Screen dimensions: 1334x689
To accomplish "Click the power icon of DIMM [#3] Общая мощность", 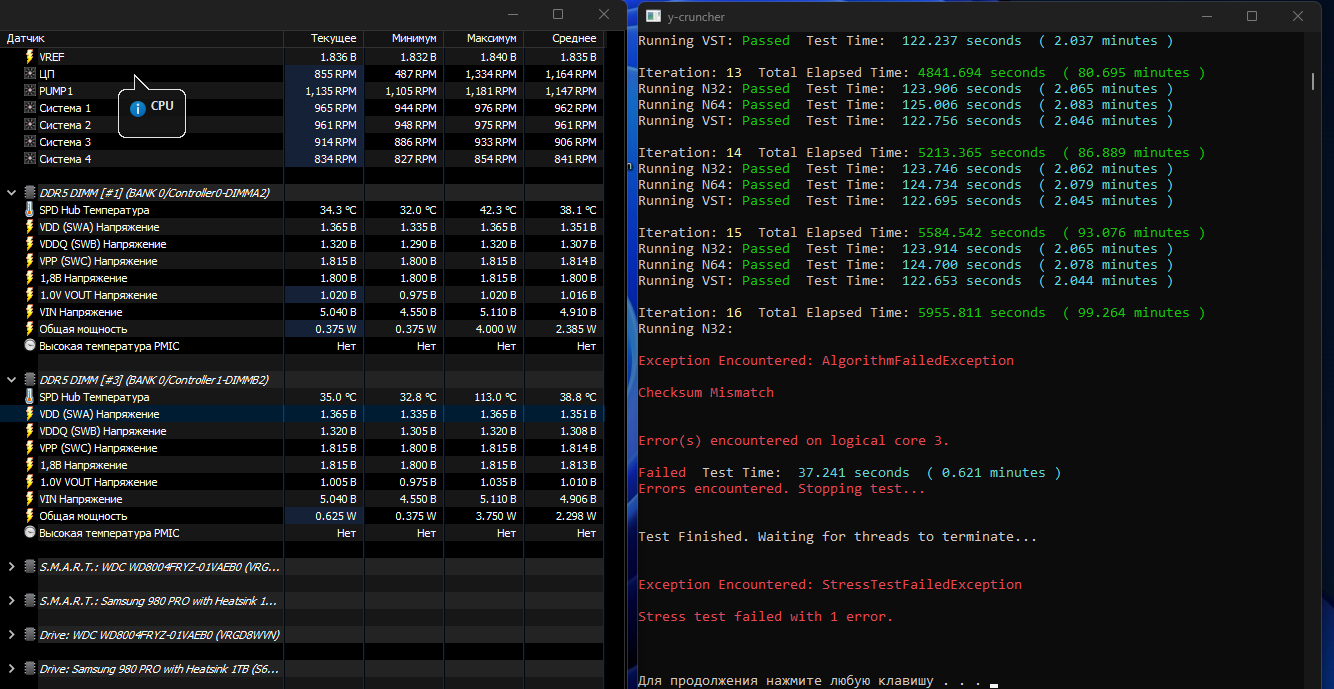I will pyautogui.click(x=29, y=516).
